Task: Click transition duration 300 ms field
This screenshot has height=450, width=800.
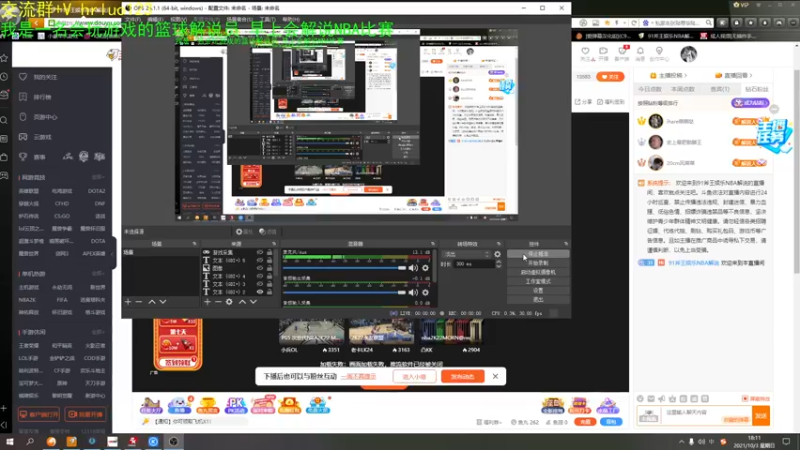Action: 474,264
